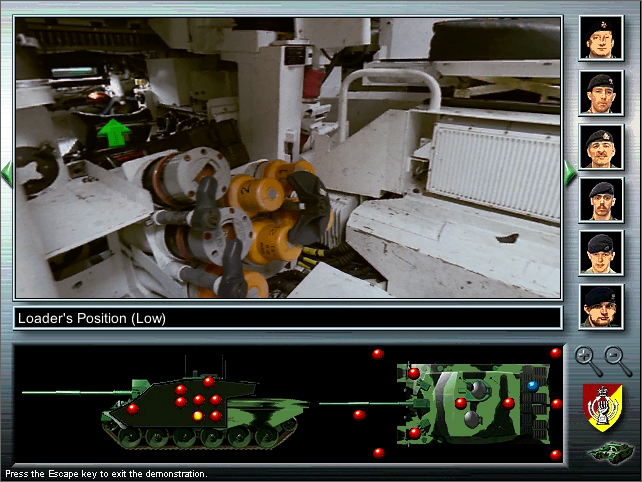Select the fourth crew portrait from the top
Image resolution: width=642 pixels, height=482 pixels.
602,200
